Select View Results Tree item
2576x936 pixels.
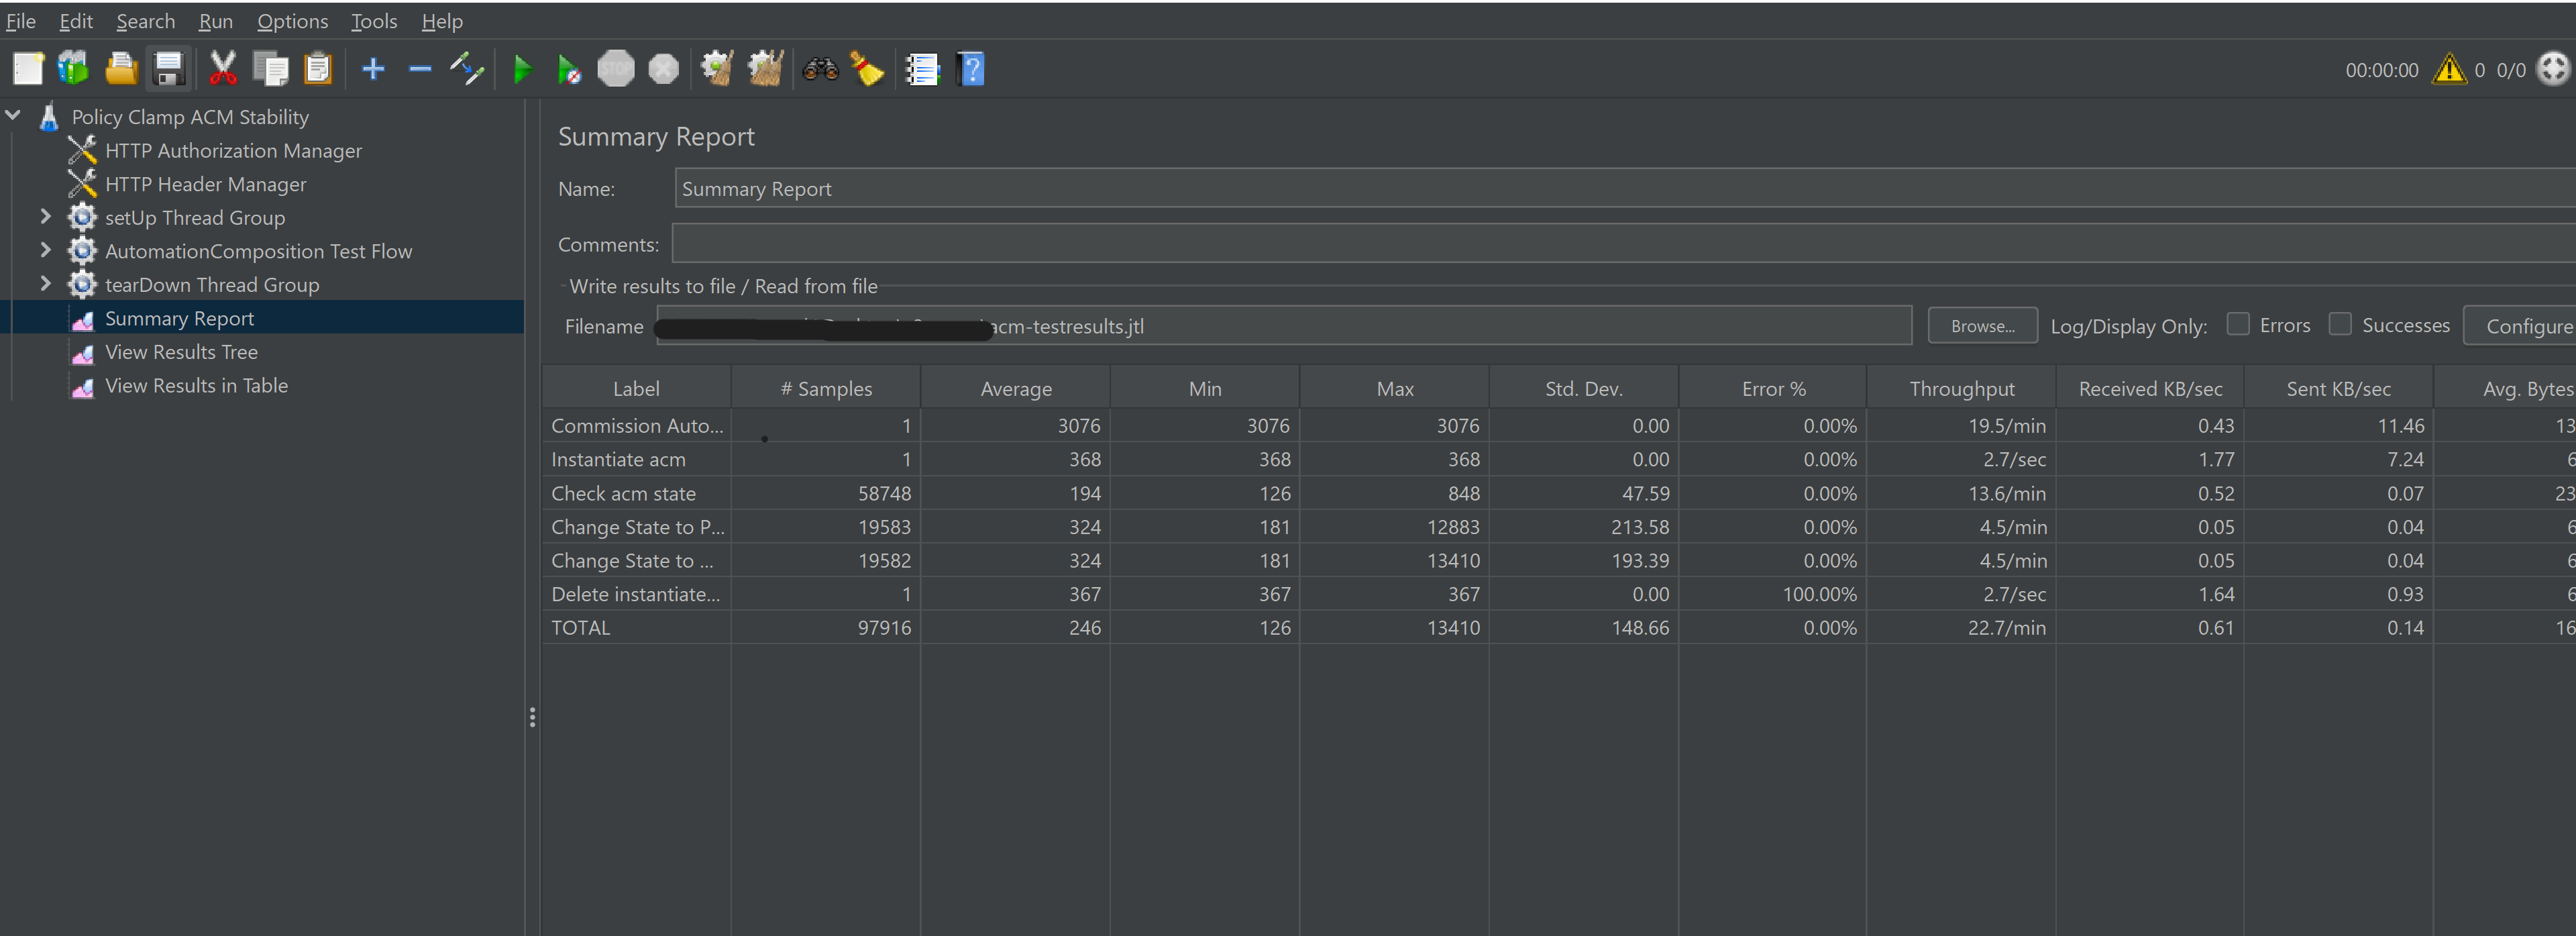(181, 352)
